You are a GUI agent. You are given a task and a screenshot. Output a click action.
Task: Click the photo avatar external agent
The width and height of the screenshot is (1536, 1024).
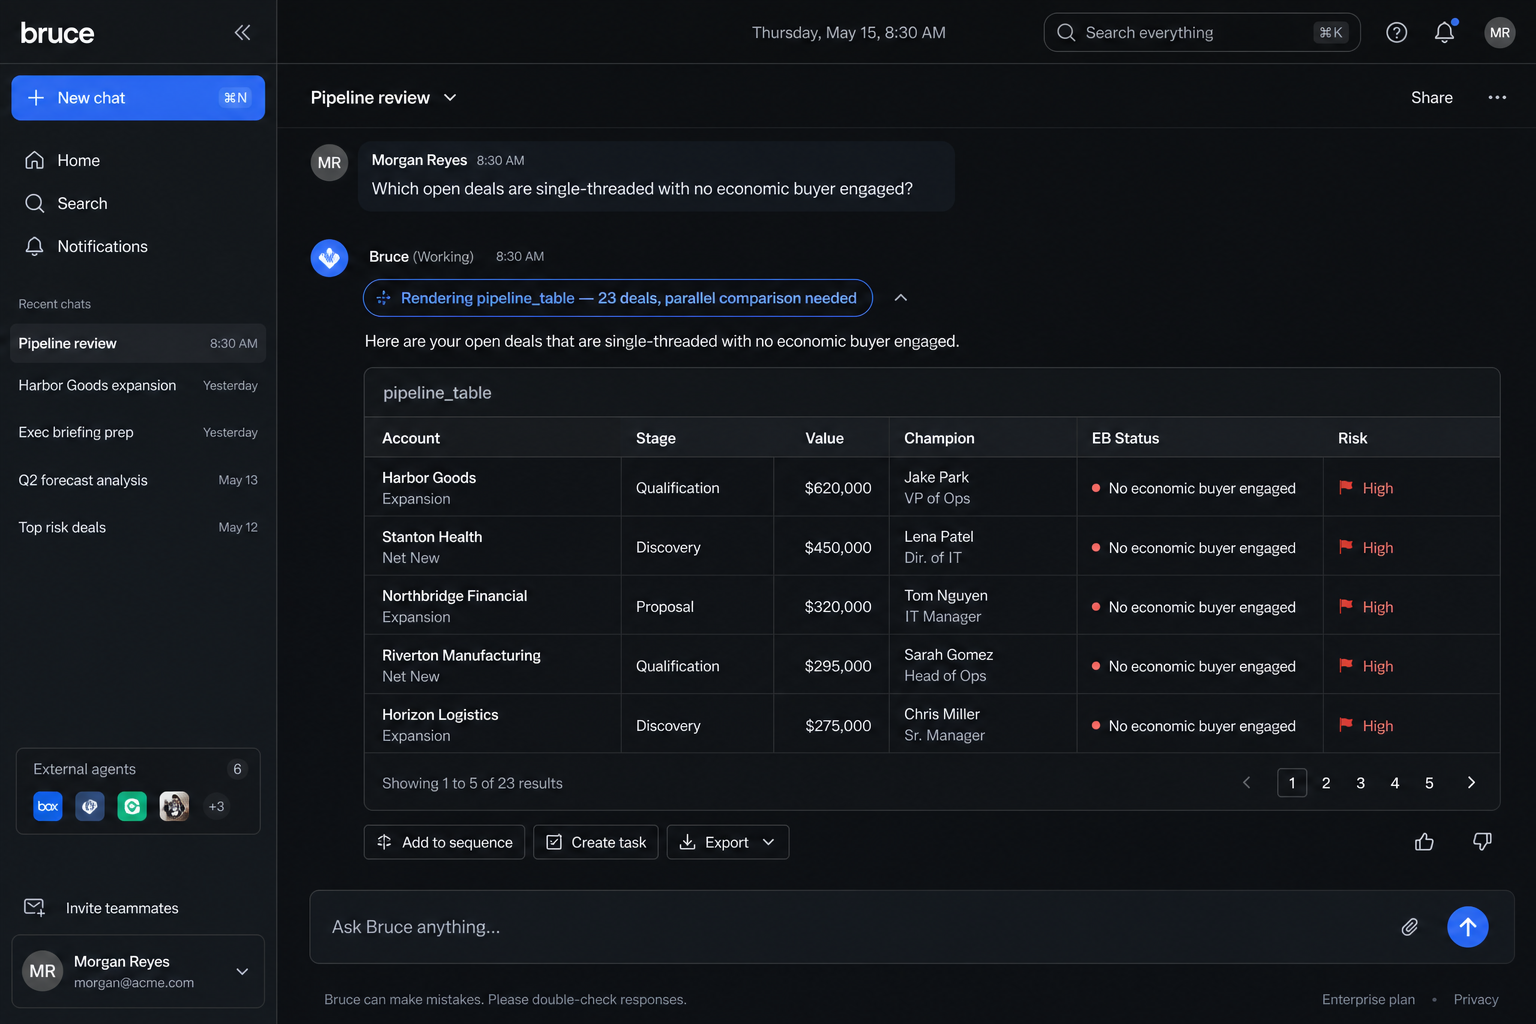[174, 806]
